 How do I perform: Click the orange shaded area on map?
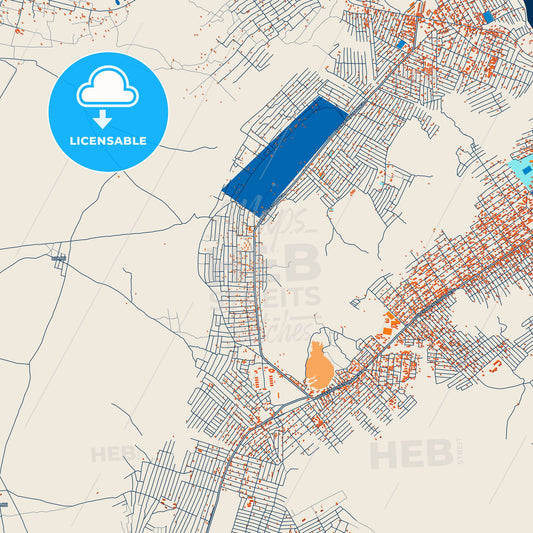pyautogui.click(x=320, y=365)
